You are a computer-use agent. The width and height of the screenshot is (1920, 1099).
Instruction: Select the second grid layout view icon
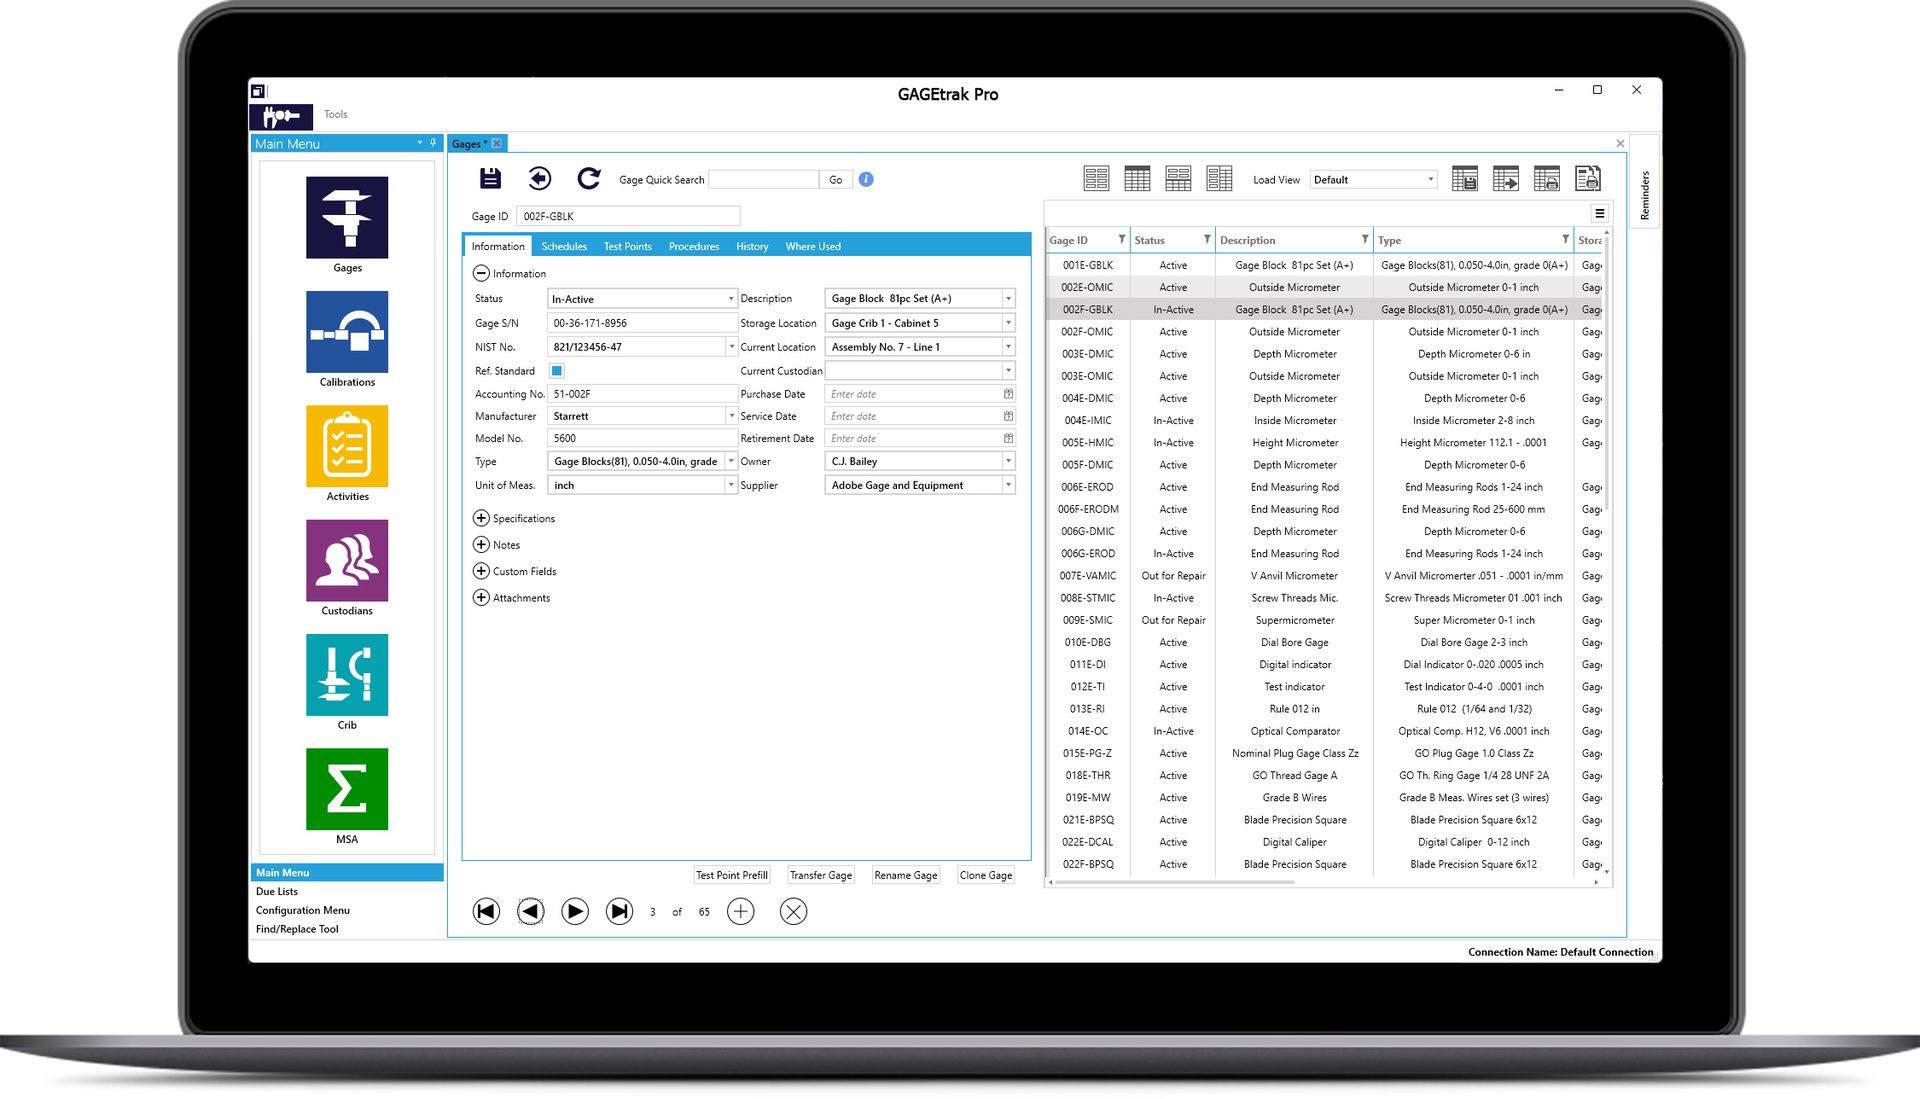pos(1137,179)
